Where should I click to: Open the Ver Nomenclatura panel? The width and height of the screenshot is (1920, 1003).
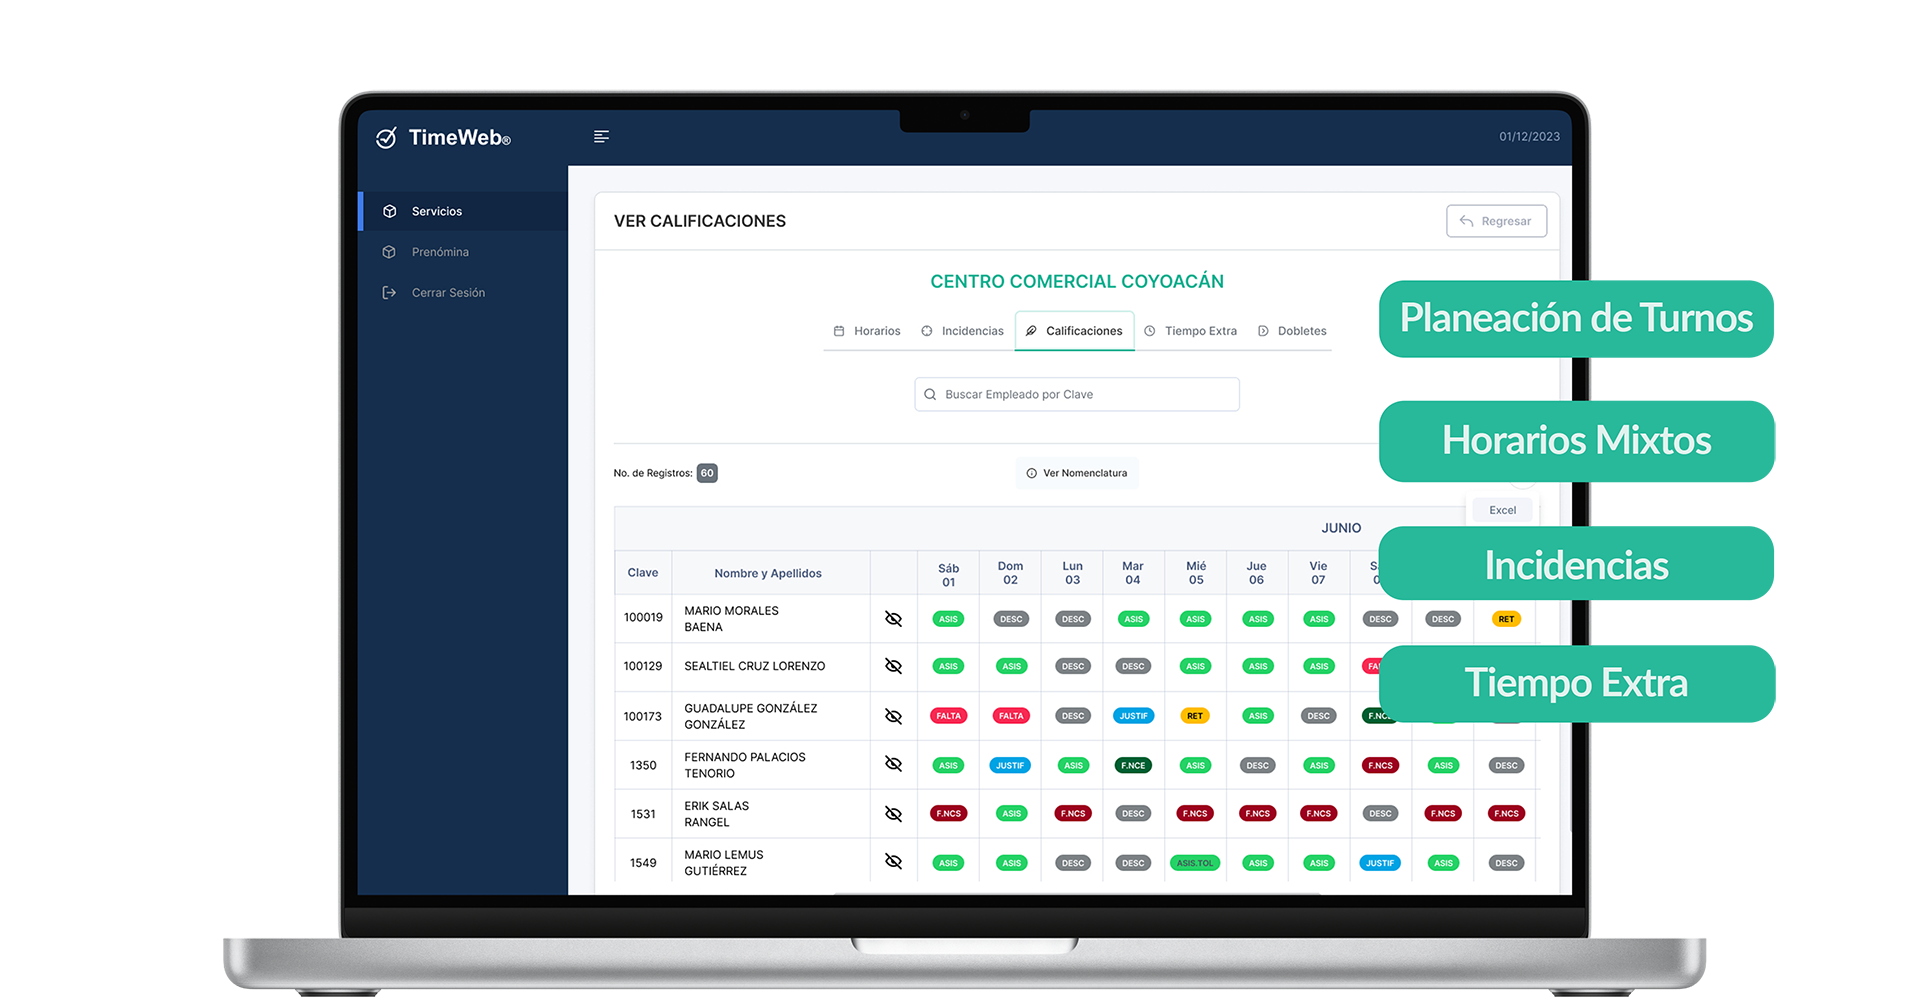[x=1077, y=473]
